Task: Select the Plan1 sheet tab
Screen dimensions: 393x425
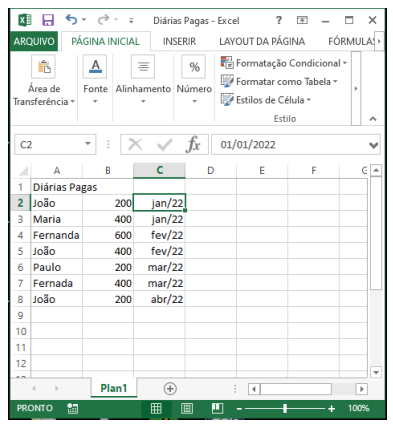Action: tap(114, 388)
